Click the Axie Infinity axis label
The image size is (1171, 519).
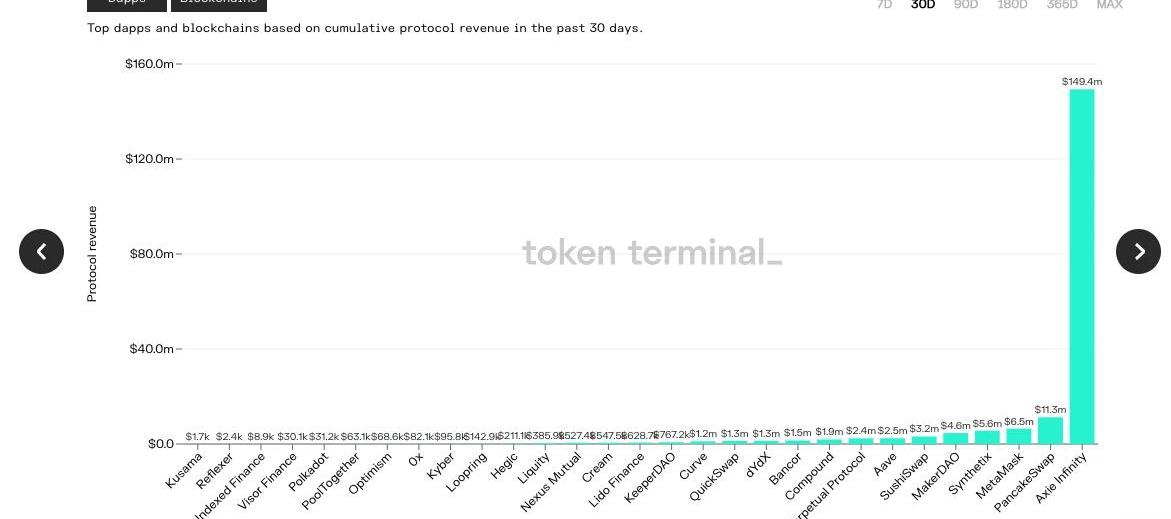click(1062, 475)
